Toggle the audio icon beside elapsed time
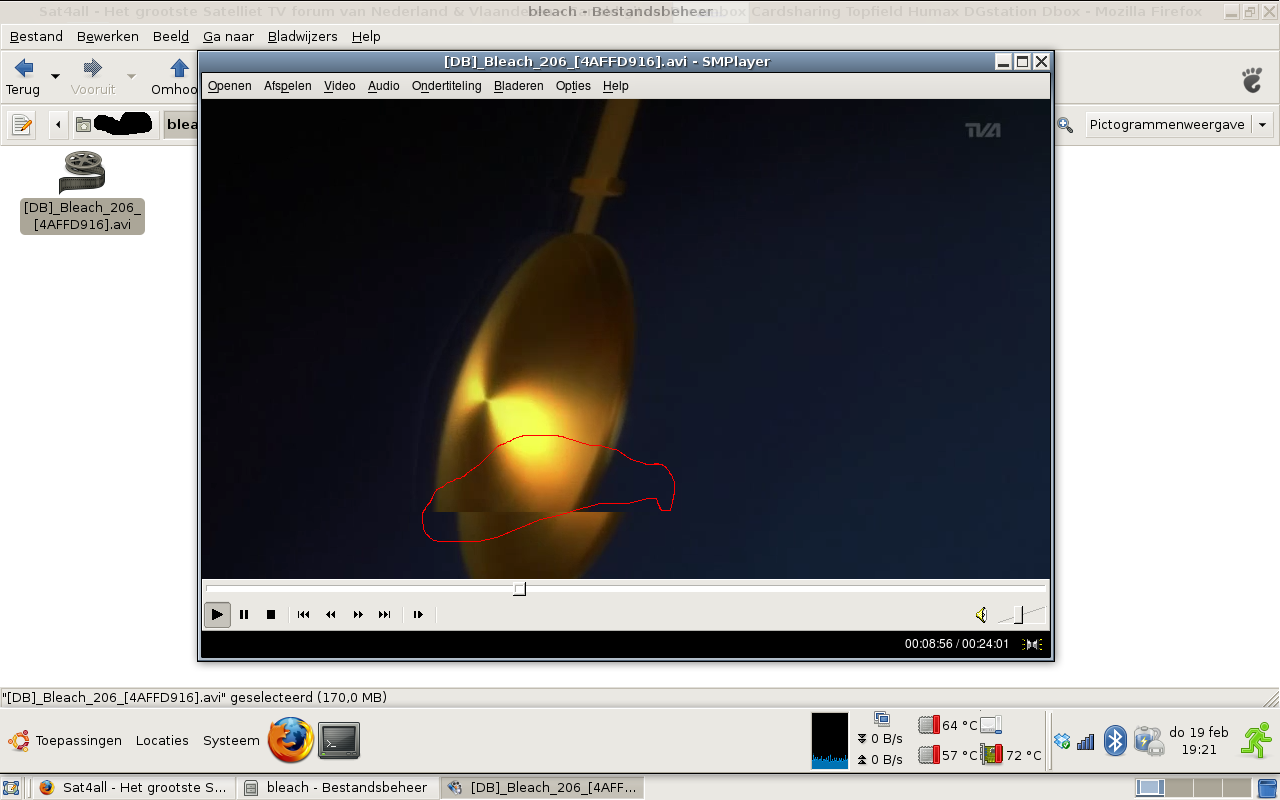Viewport: 1280px width, 800px height. pos(1033,644)
